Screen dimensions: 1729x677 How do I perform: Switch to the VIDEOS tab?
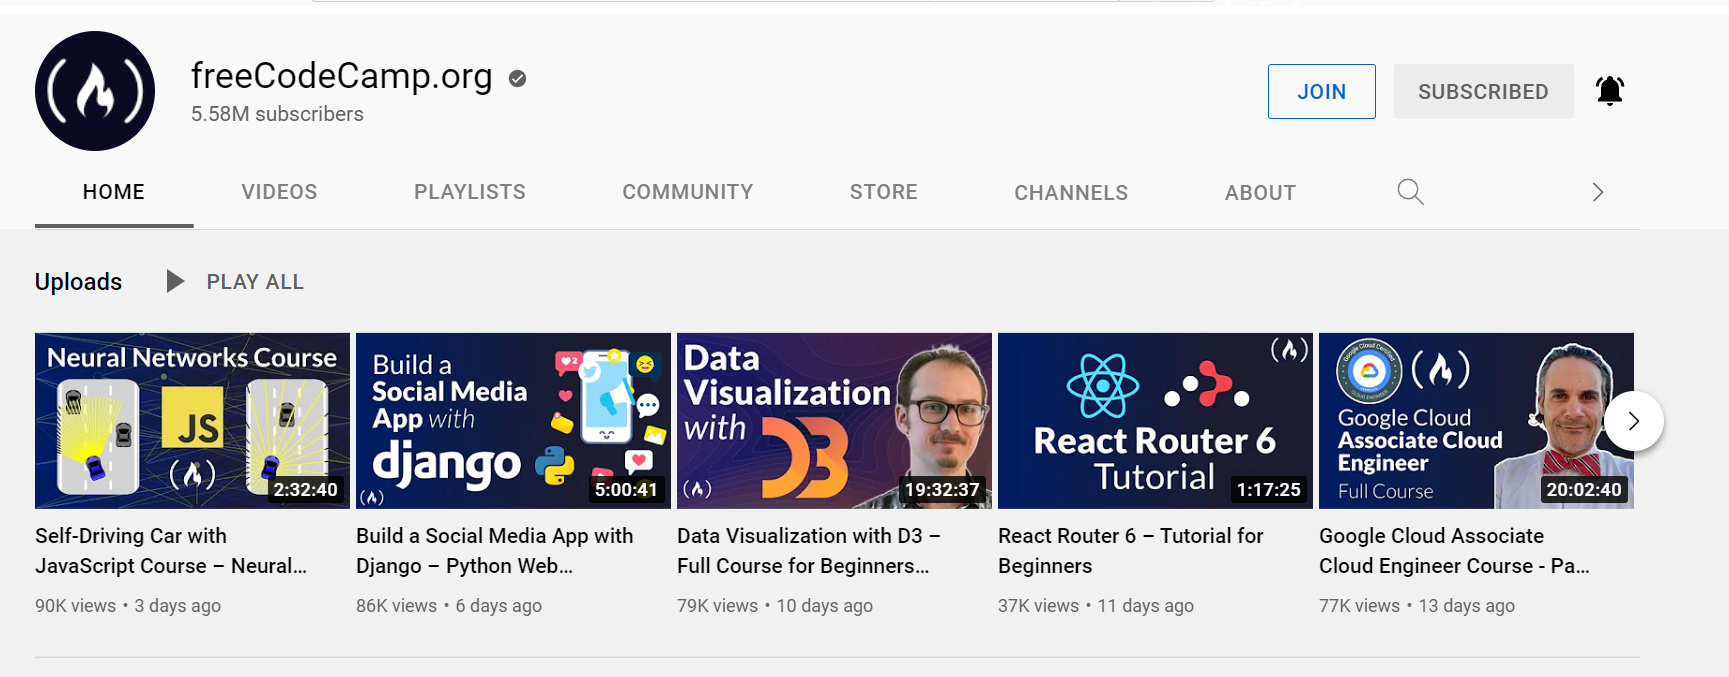click(279, 192)
